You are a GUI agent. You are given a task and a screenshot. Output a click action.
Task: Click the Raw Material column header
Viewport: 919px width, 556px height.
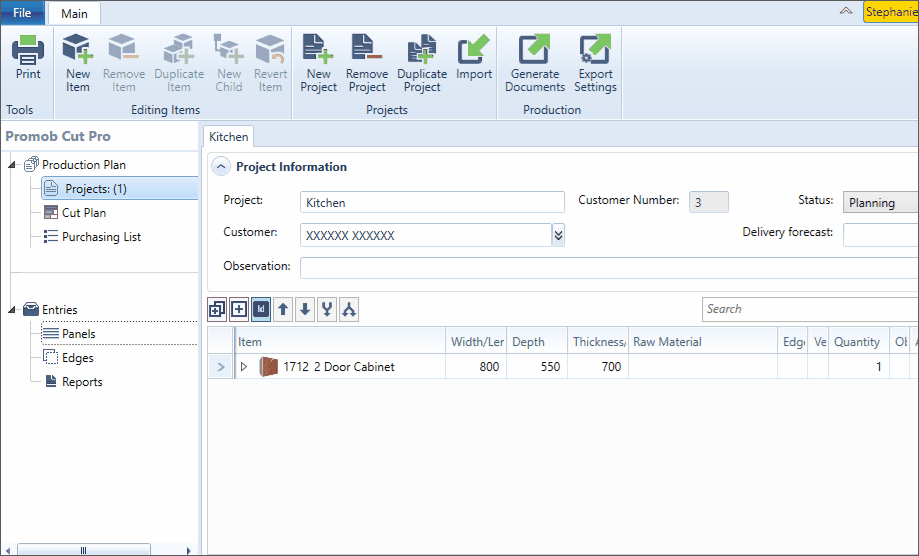pyautogui.click(x=703, y=342)
